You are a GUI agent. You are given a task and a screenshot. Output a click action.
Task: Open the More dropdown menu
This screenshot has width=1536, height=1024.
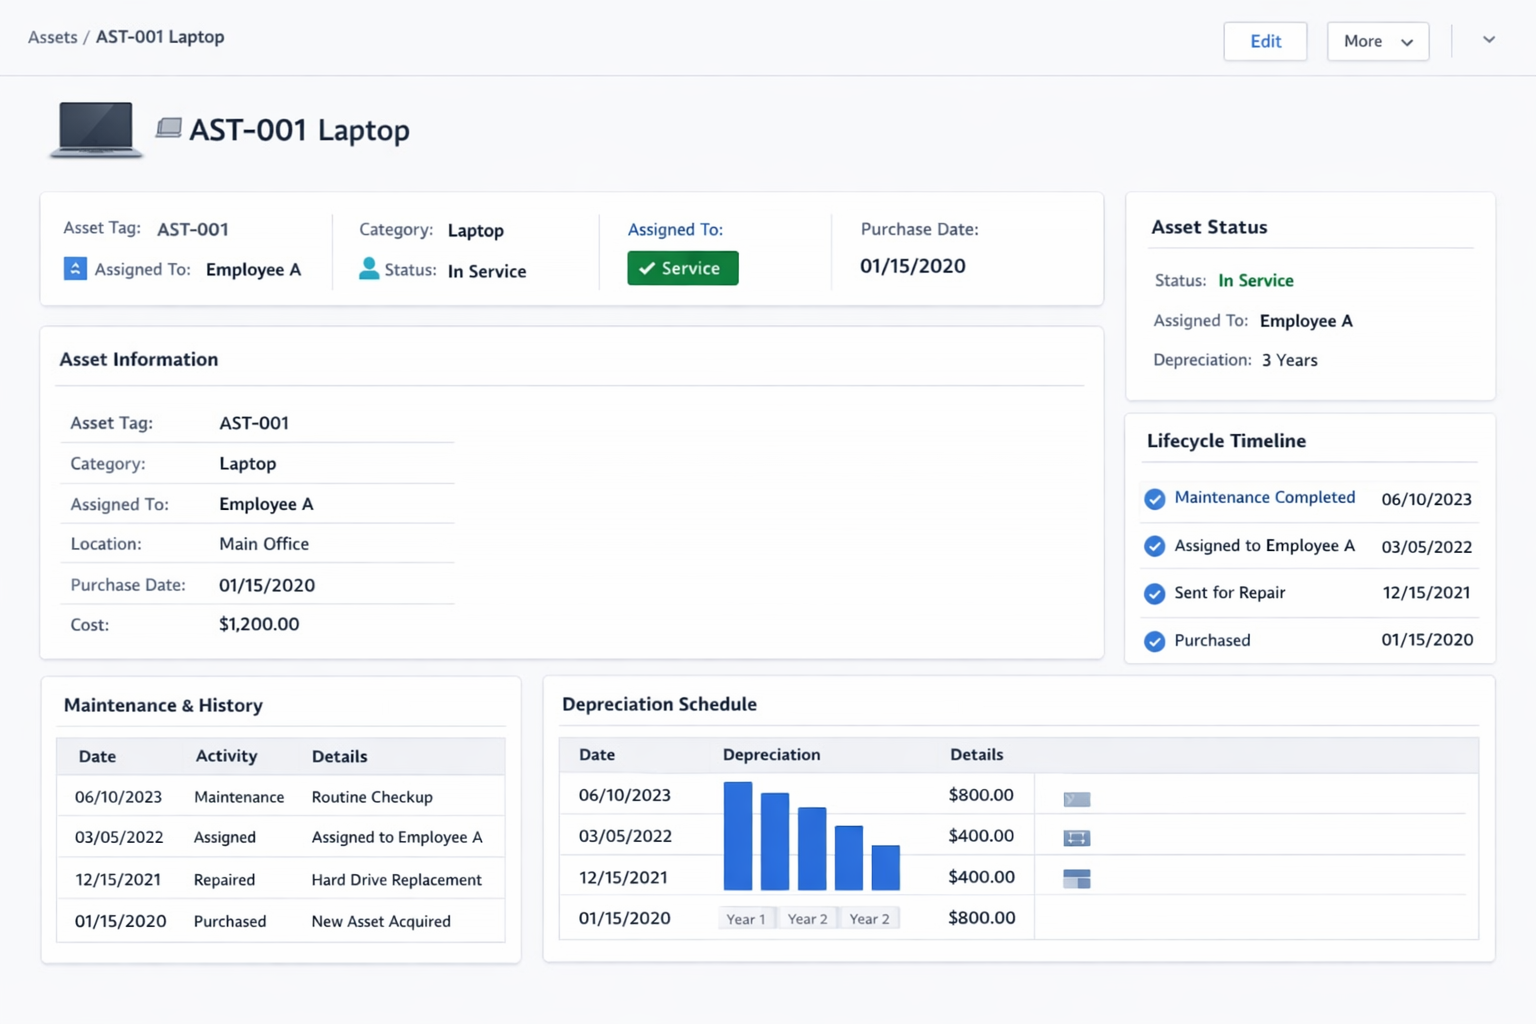point(1377,41)
